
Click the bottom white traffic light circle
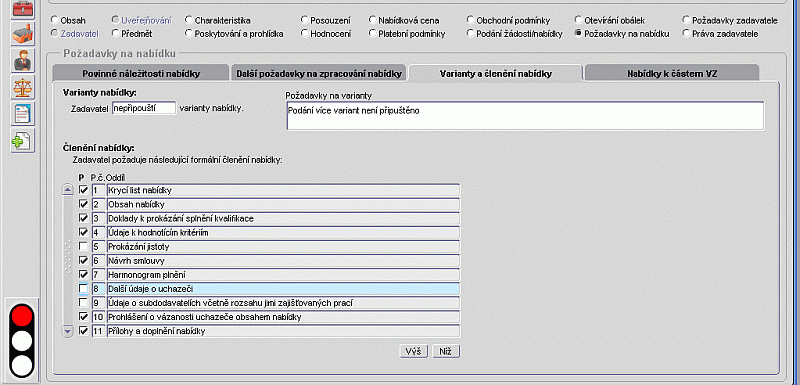tap(22, 366)
